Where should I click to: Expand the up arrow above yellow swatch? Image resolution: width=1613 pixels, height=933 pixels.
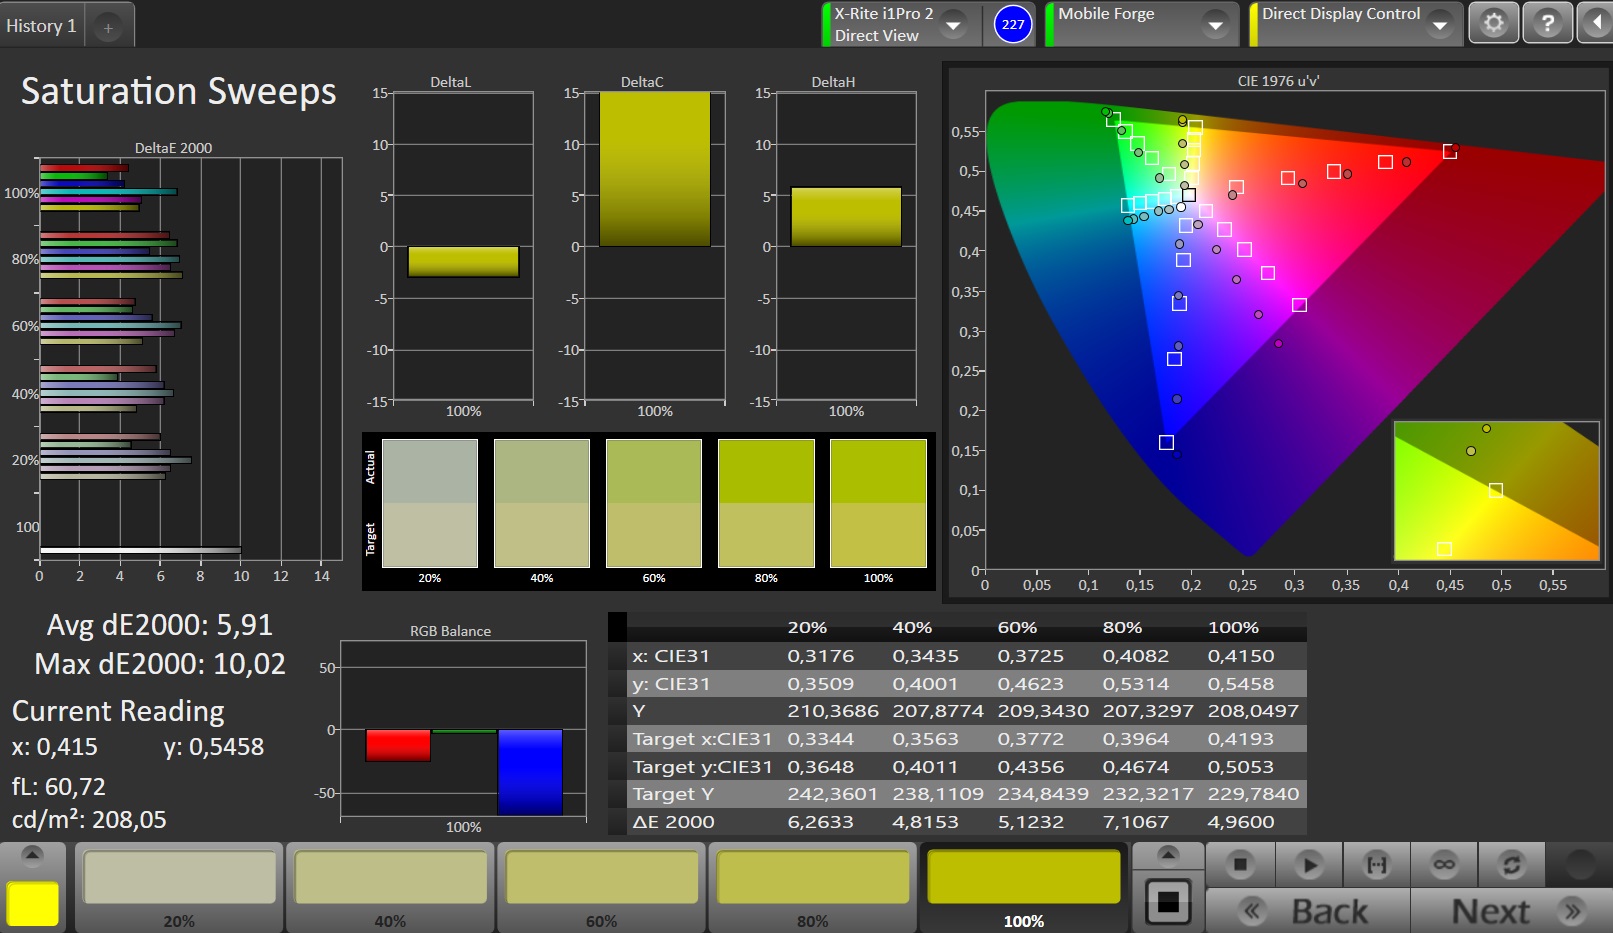tap(32, 855)
